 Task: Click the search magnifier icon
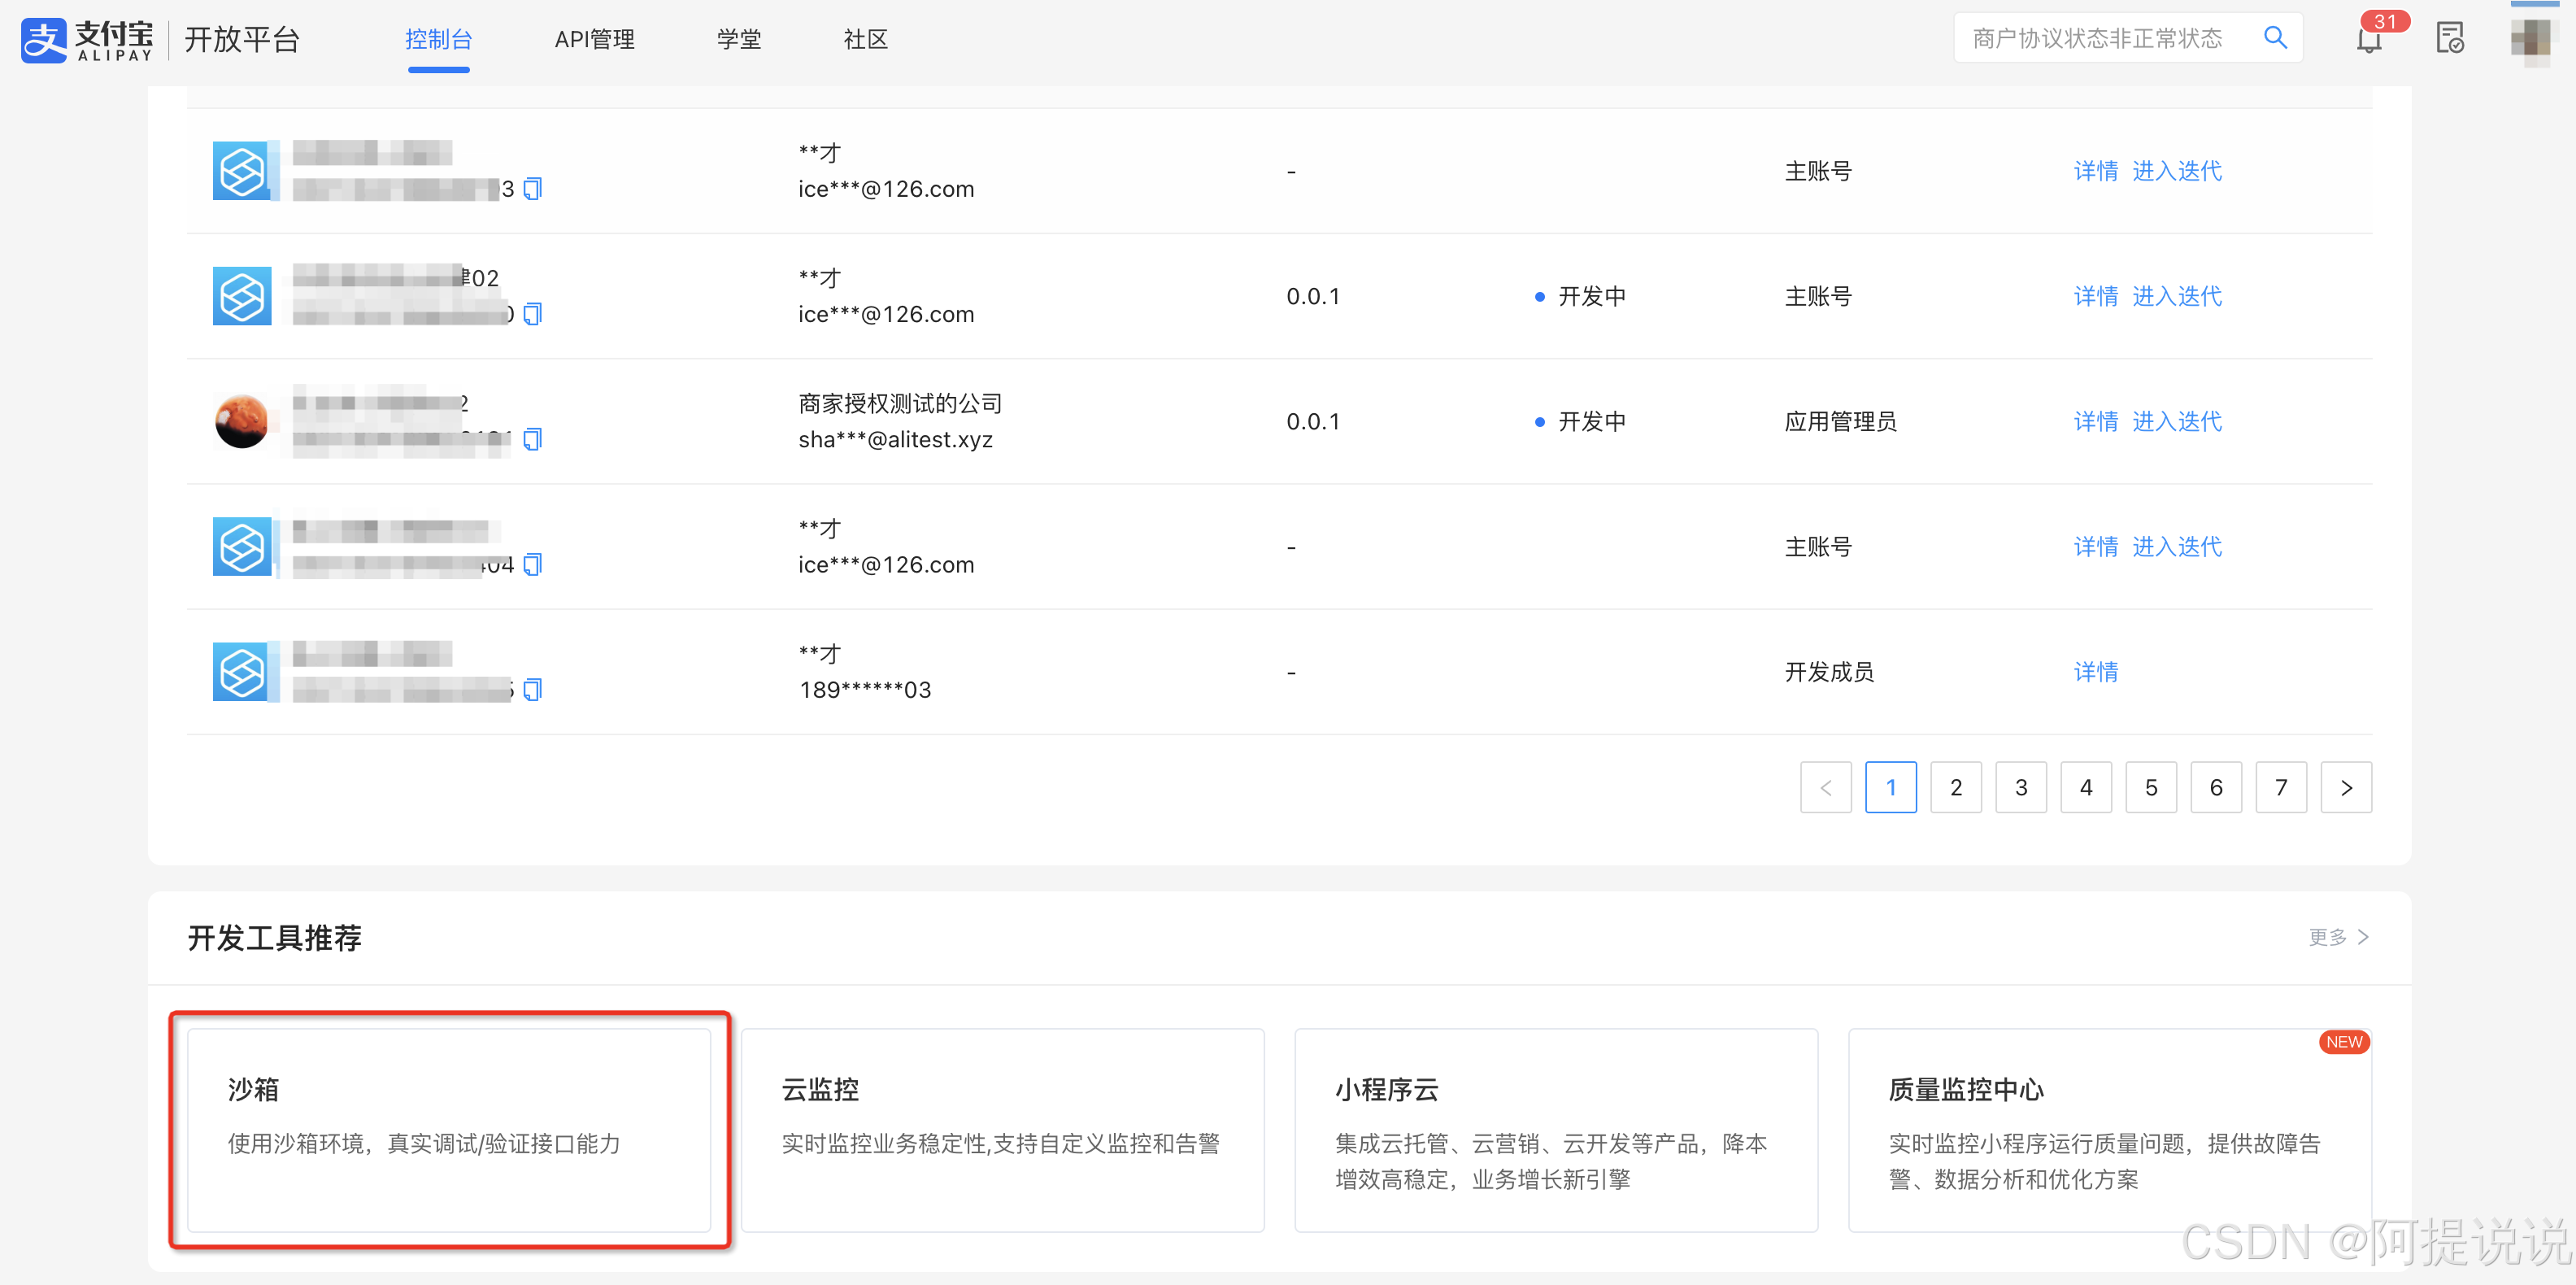2274,38
